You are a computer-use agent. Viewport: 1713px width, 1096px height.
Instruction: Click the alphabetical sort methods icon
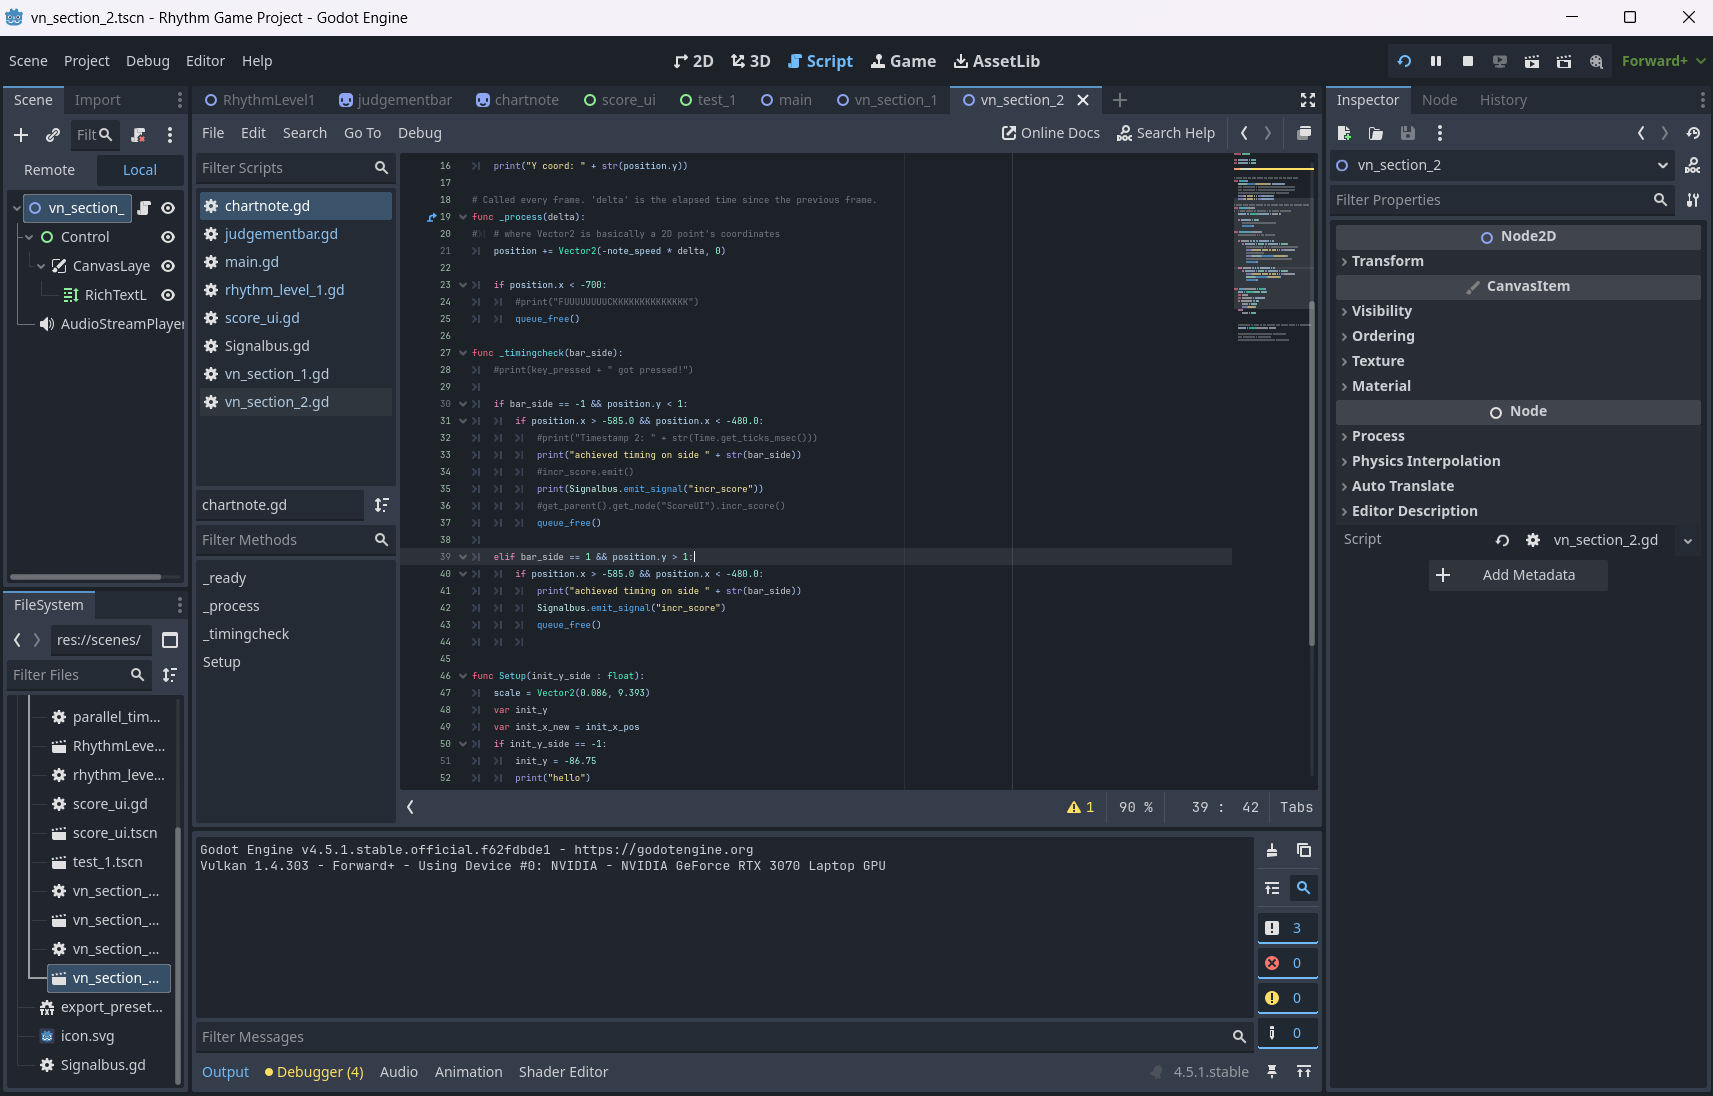pyautogui.click(x=381, y=505)
